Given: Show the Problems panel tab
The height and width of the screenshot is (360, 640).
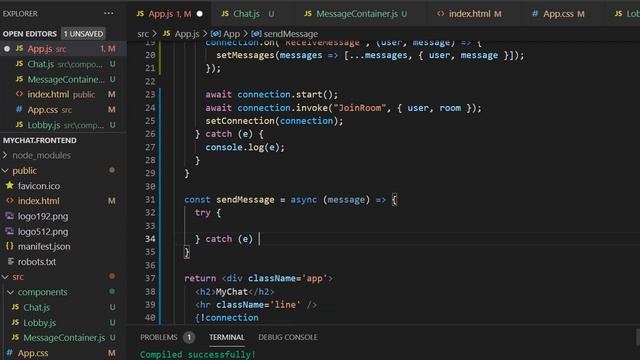Looking at the screenshot, I should click(159, 337).
